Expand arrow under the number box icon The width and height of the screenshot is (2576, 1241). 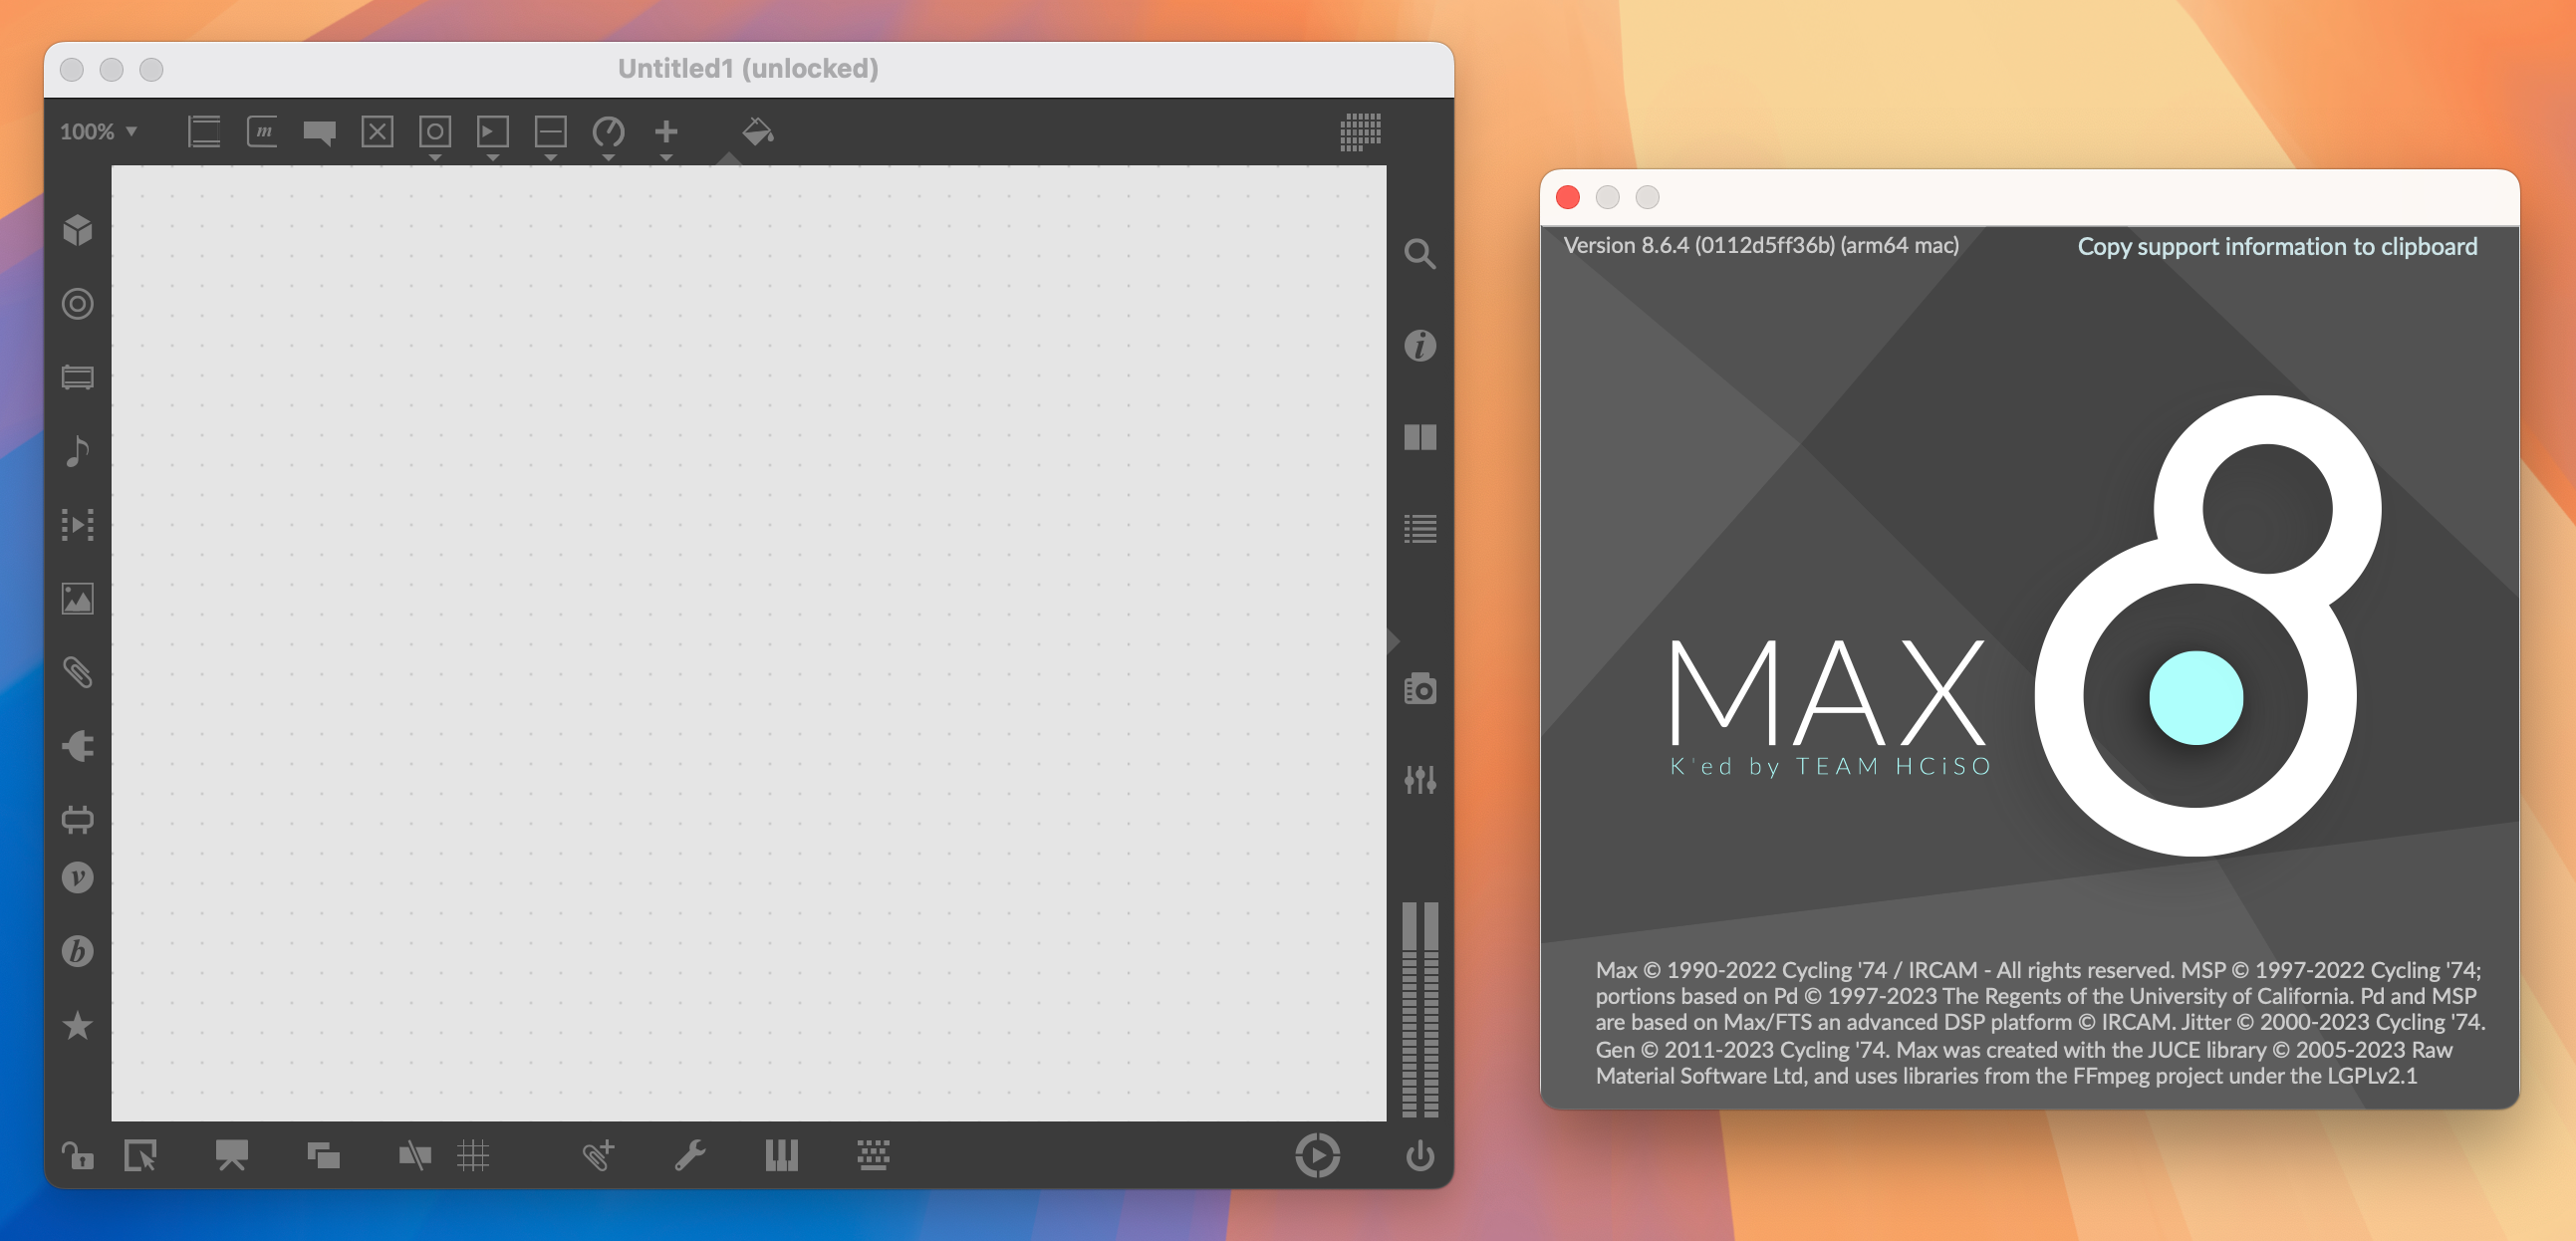tap(493, 158)
